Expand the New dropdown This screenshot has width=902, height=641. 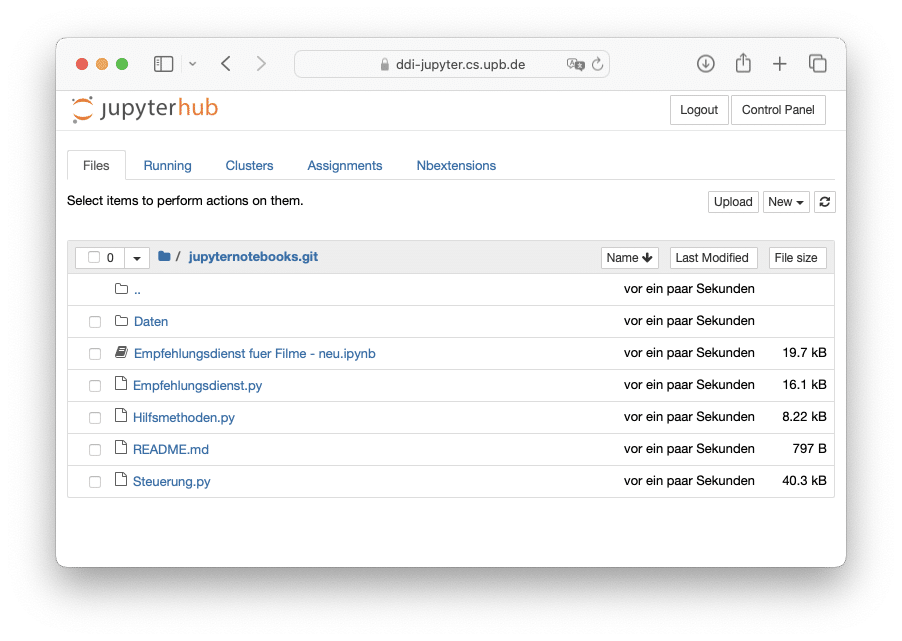tap(786, 202)
